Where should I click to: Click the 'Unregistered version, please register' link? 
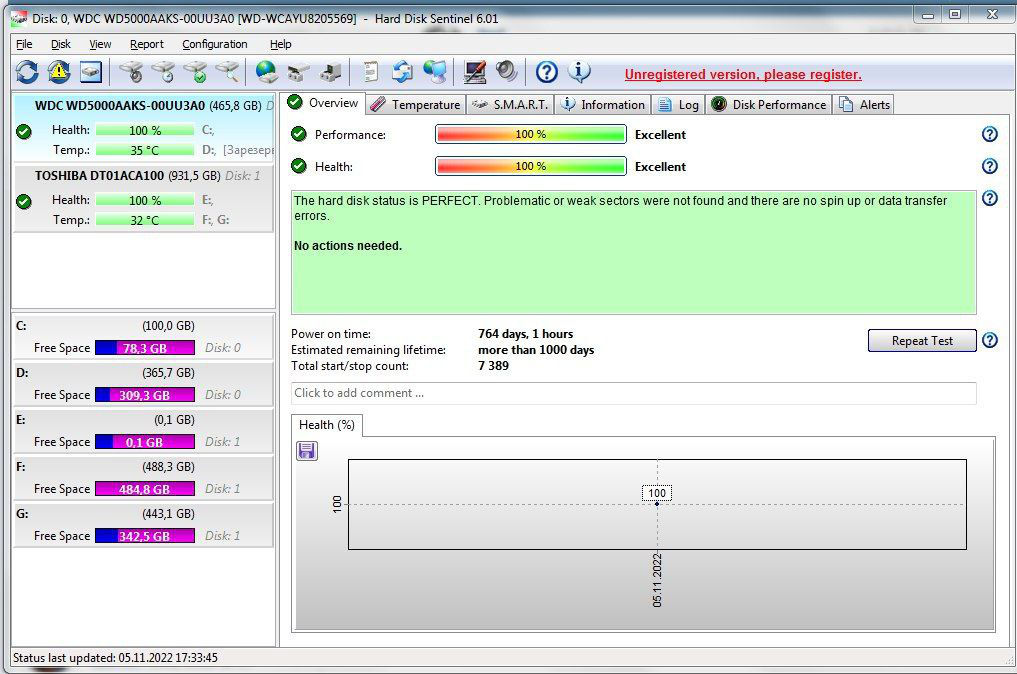click(743, 74)
